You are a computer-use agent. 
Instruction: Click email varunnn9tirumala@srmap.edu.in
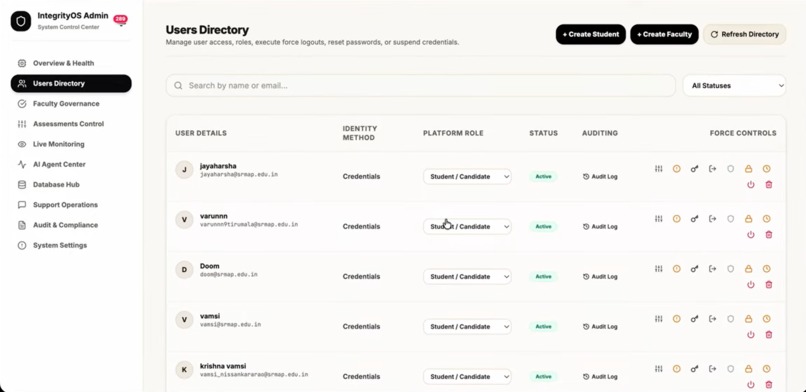249,225
